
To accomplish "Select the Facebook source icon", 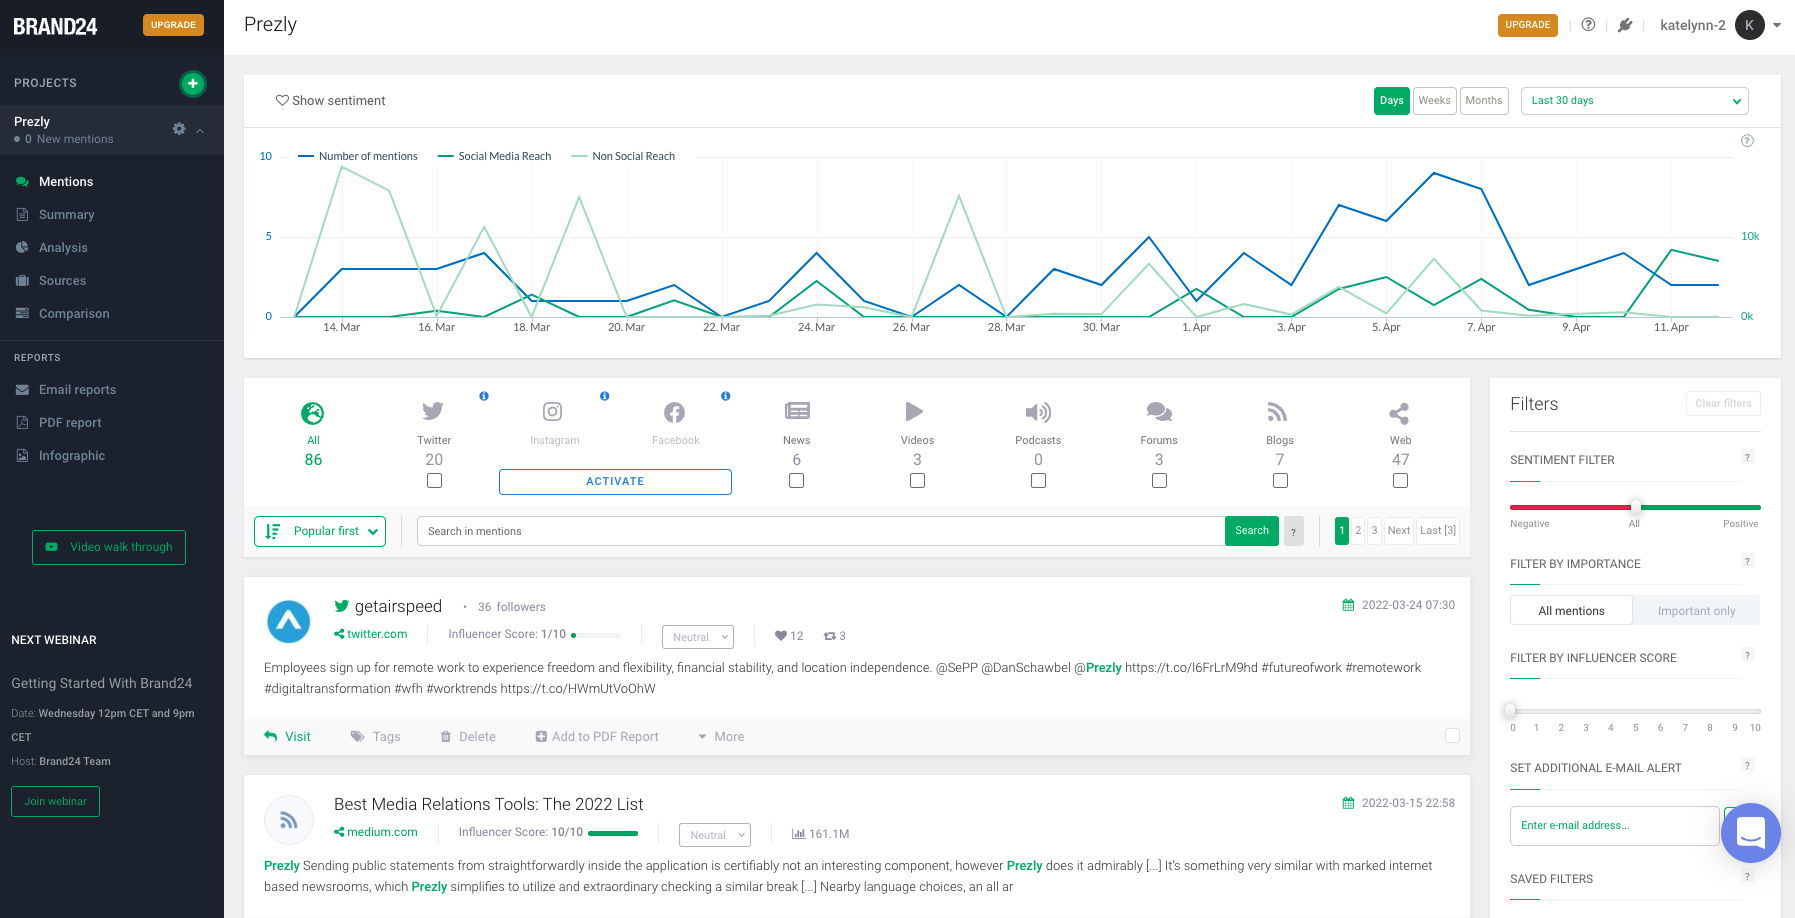I will pos(674,412).
